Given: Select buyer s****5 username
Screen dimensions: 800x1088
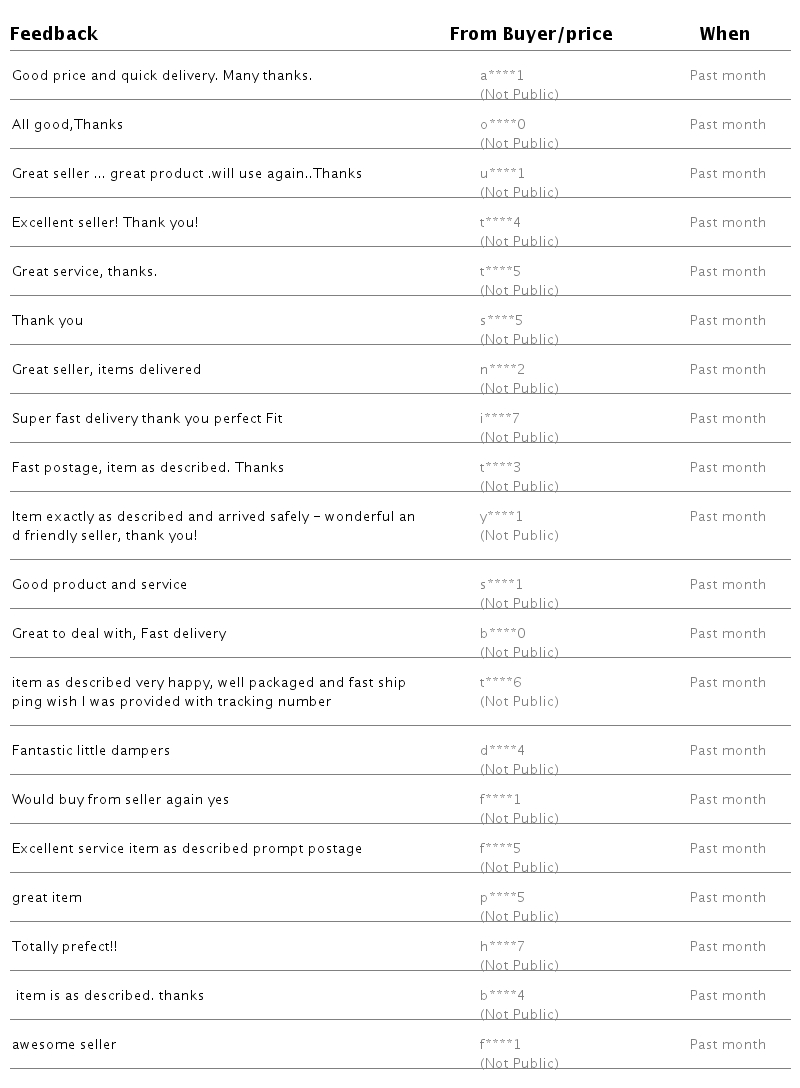Looking at the screenshot, I should [x=502, y=321].
